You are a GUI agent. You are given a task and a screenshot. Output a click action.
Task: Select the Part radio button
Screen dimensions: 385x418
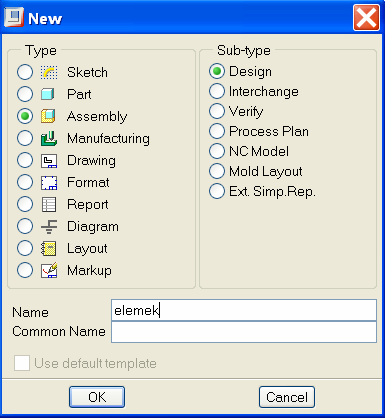click(25, 94)
